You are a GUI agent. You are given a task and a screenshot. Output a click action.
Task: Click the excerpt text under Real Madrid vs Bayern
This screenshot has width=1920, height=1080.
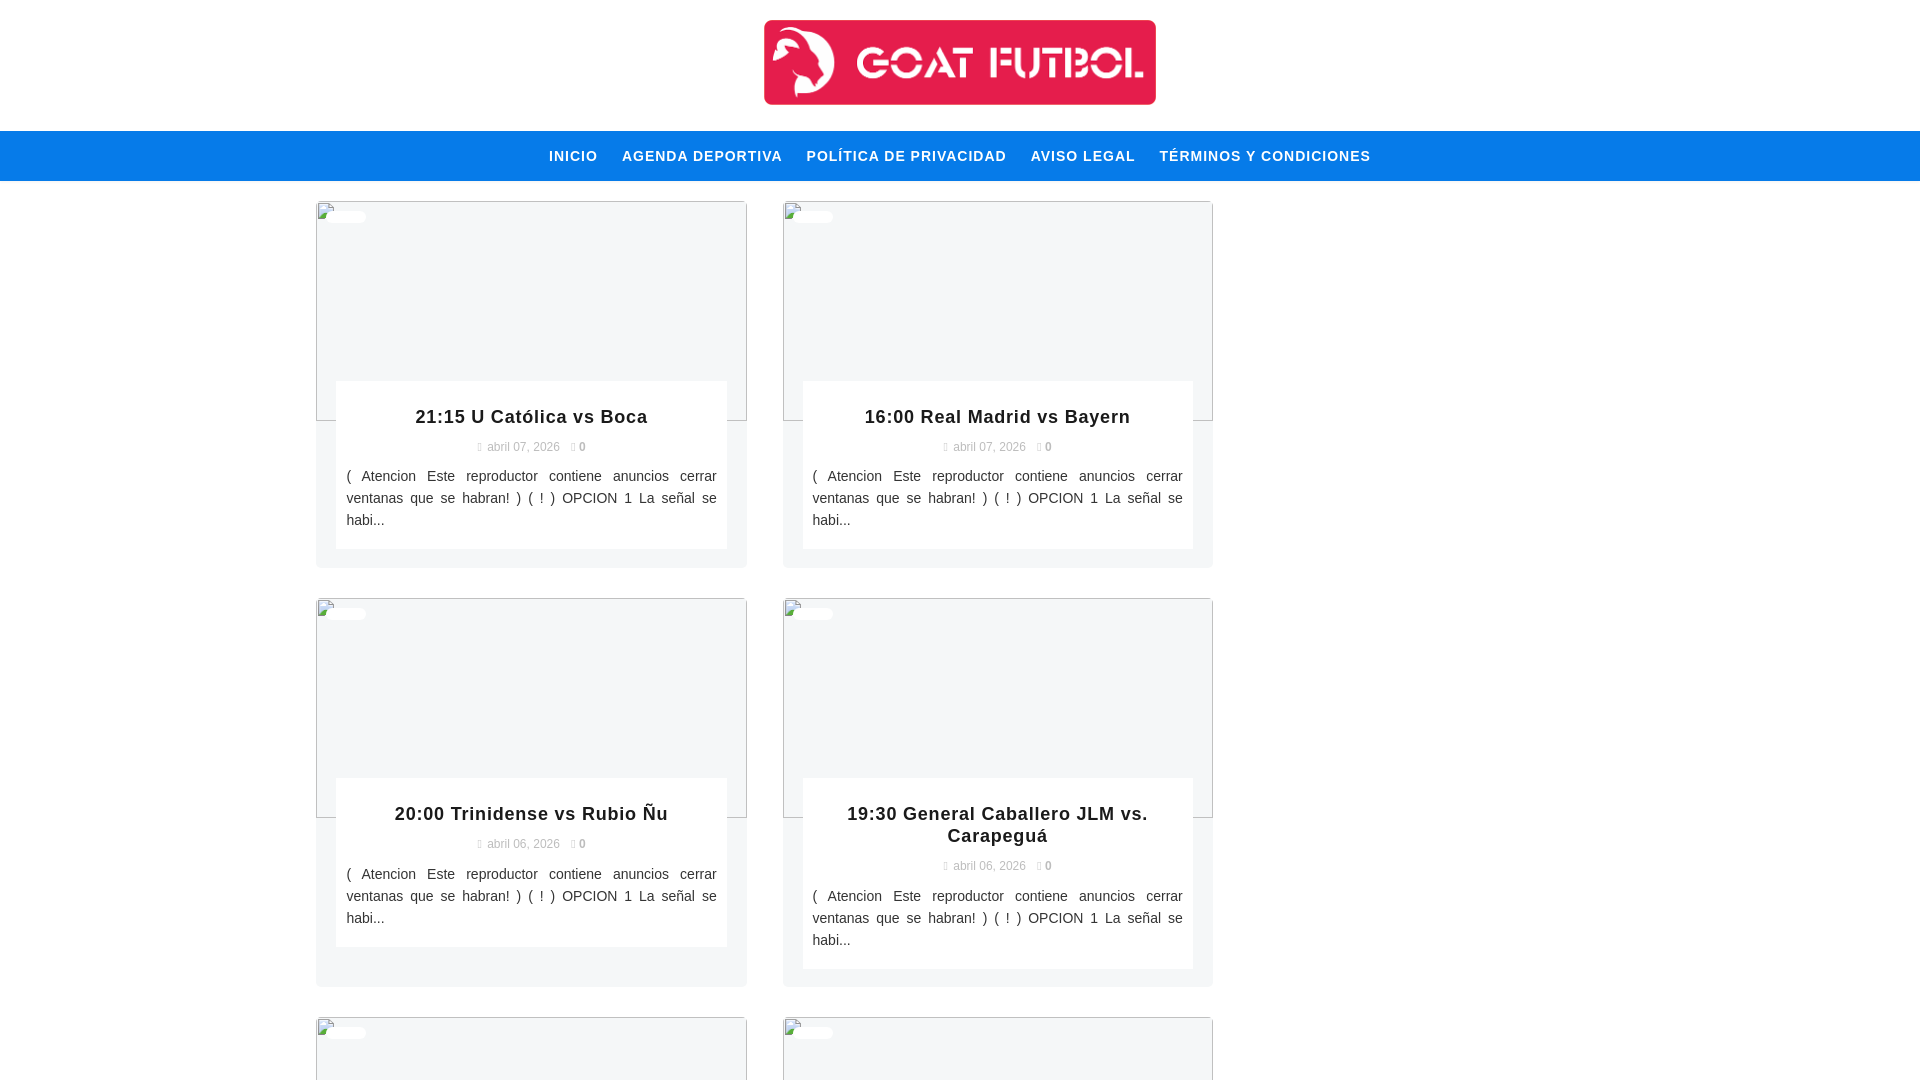[997, 498]
